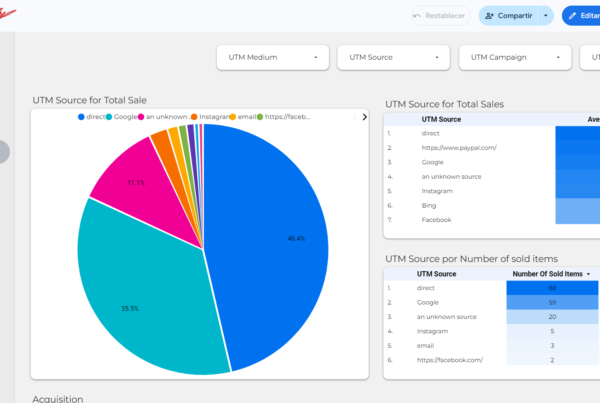Click the sort arrow next to Number Of Sold Items
This screenshot has width=600, height=403.
[x=588, y=274]
